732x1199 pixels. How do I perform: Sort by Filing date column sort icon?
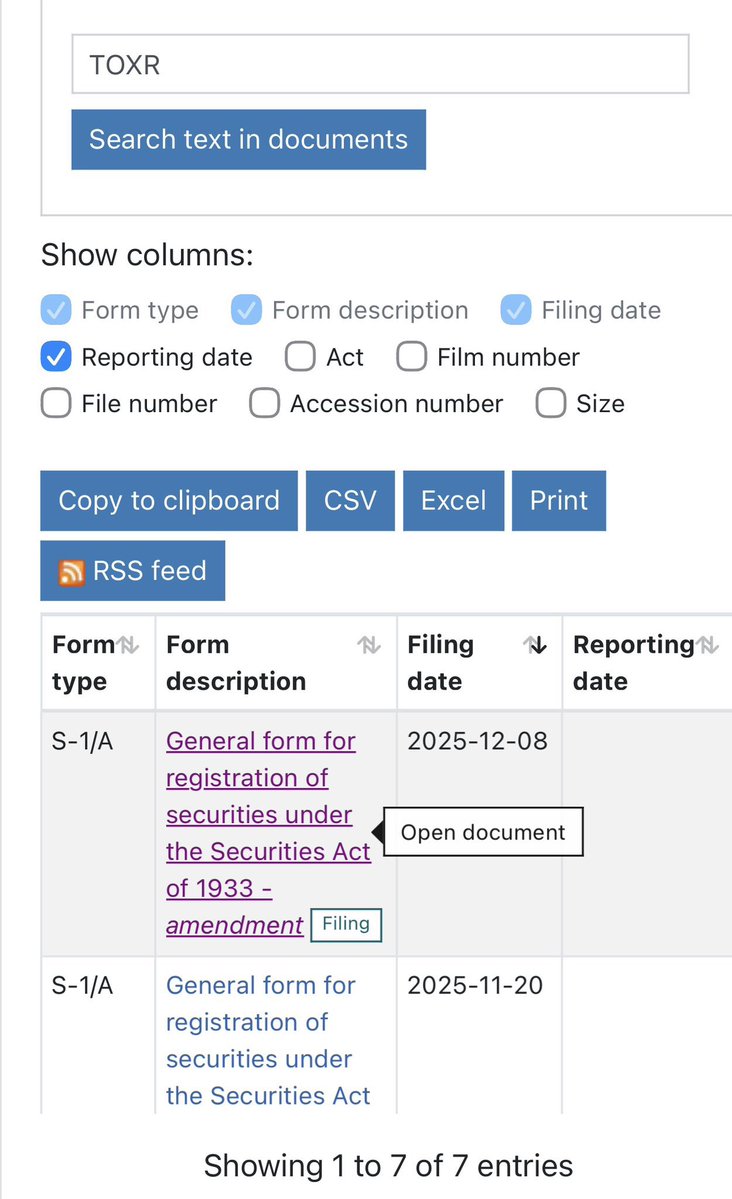pos(535,645)
